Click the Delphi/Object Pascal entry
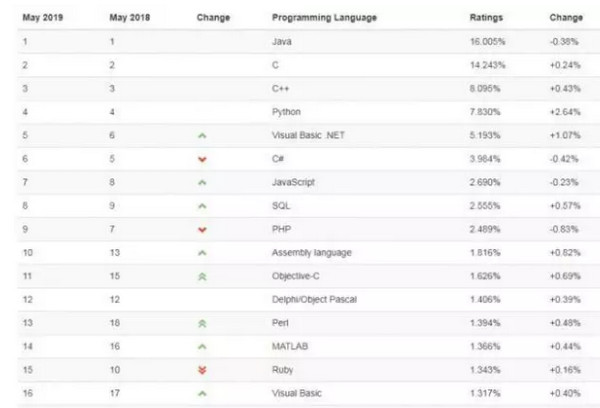Image resolution: width=600 pixels, height=408 pixels. click(314, 299)
